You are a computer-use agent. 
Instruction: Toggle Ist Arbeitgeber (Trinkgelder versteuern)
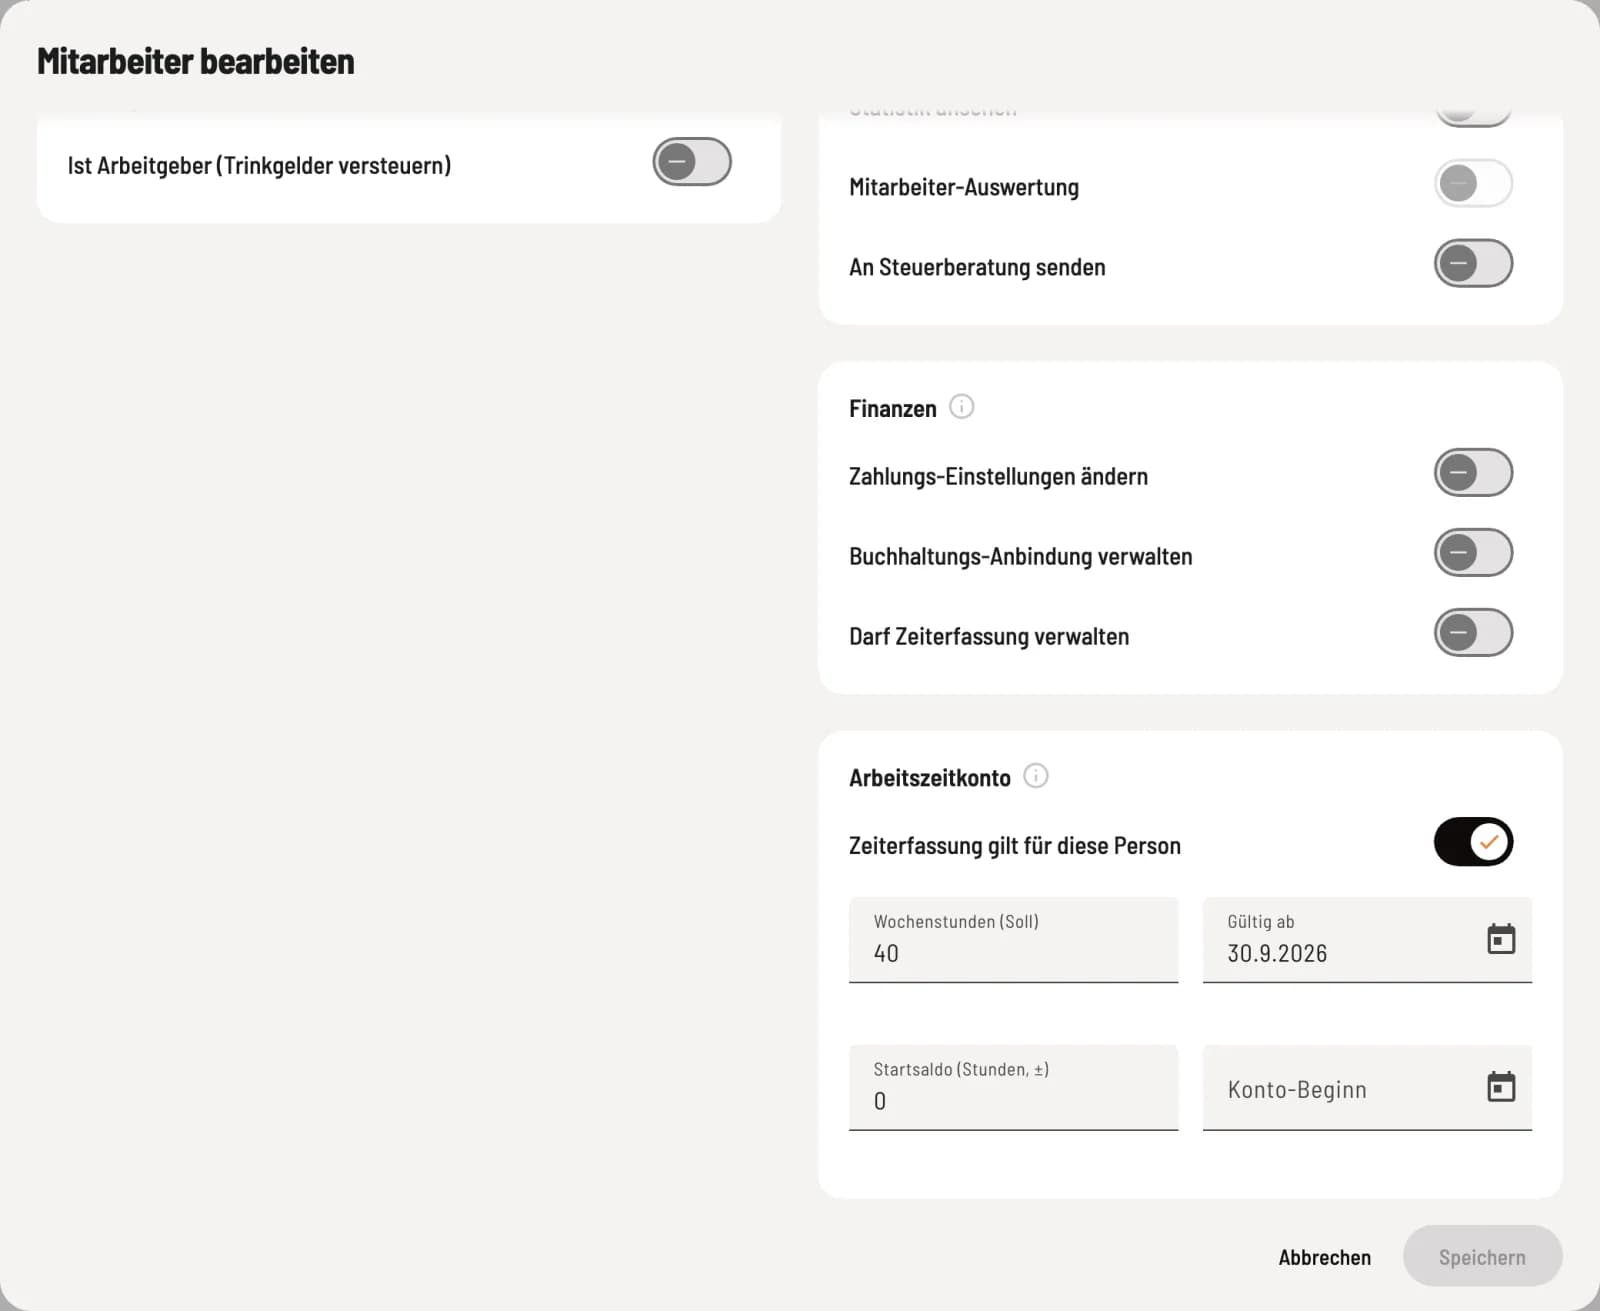tap(692, 162)
